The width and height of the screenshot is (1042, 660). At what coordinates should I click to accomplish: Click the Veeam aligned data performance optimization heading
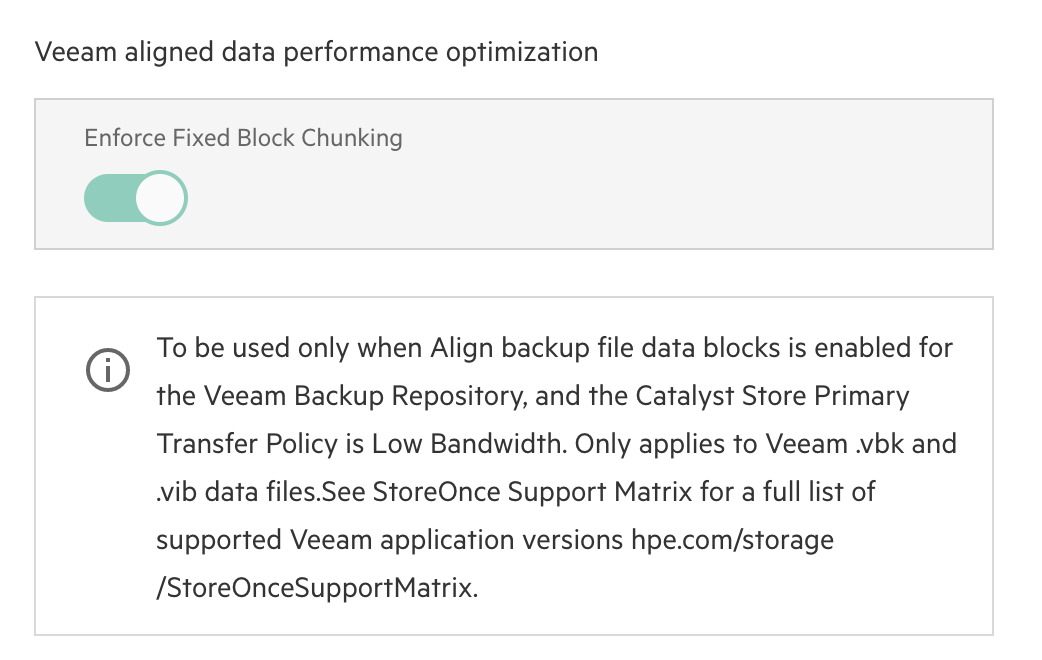316,52
